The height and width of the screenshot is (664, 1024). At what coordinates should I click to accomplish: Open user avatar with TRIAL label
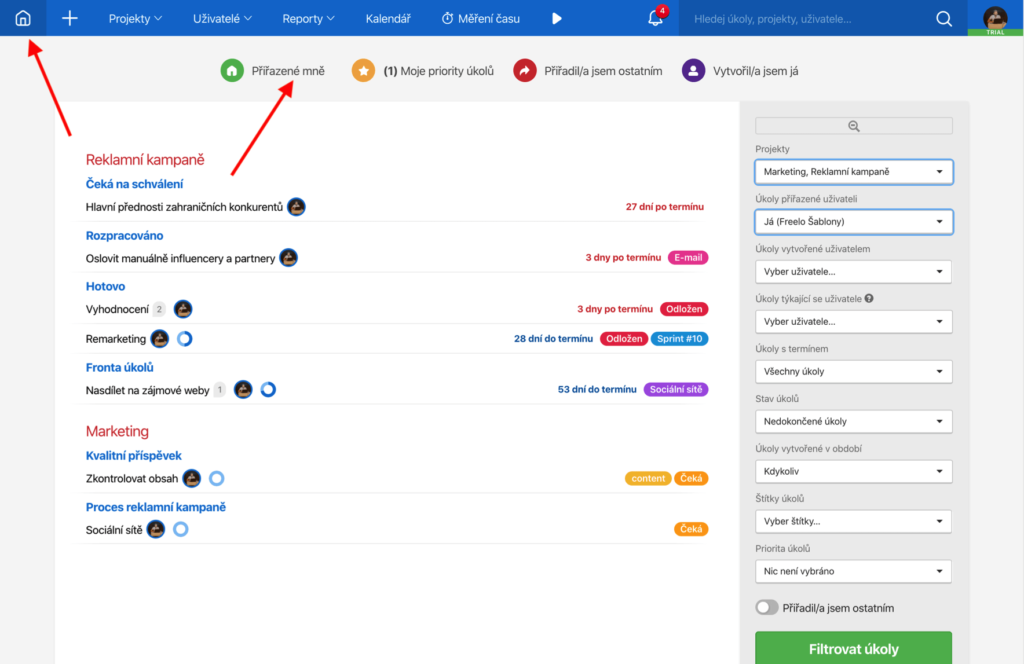tap(995, 18)
